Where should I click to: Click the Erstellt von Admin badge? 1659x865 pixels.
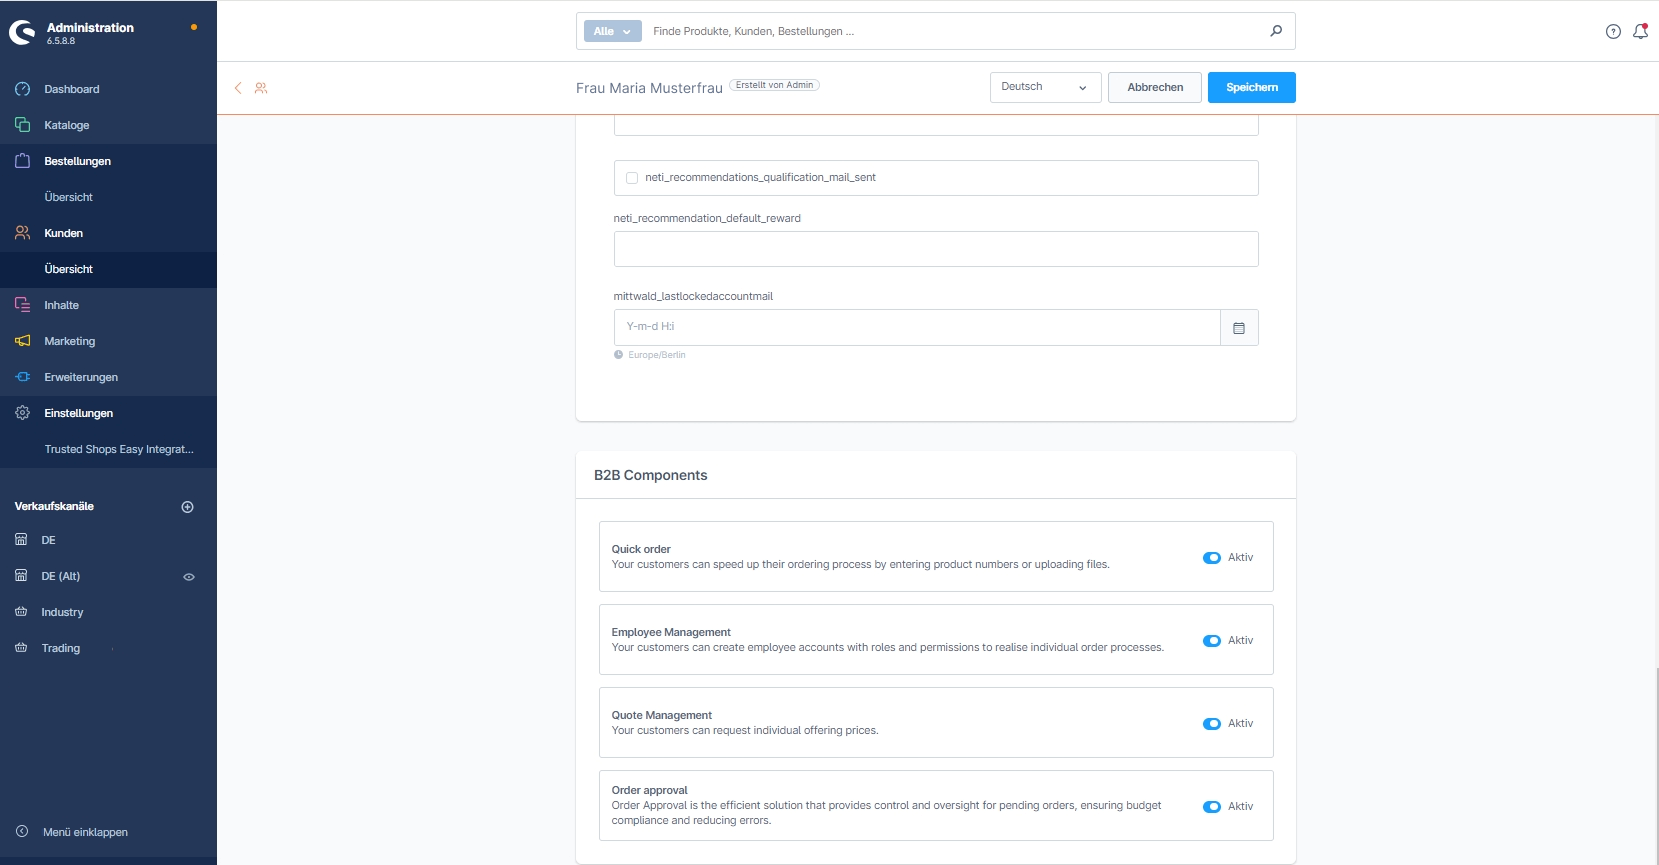point(774,85)
